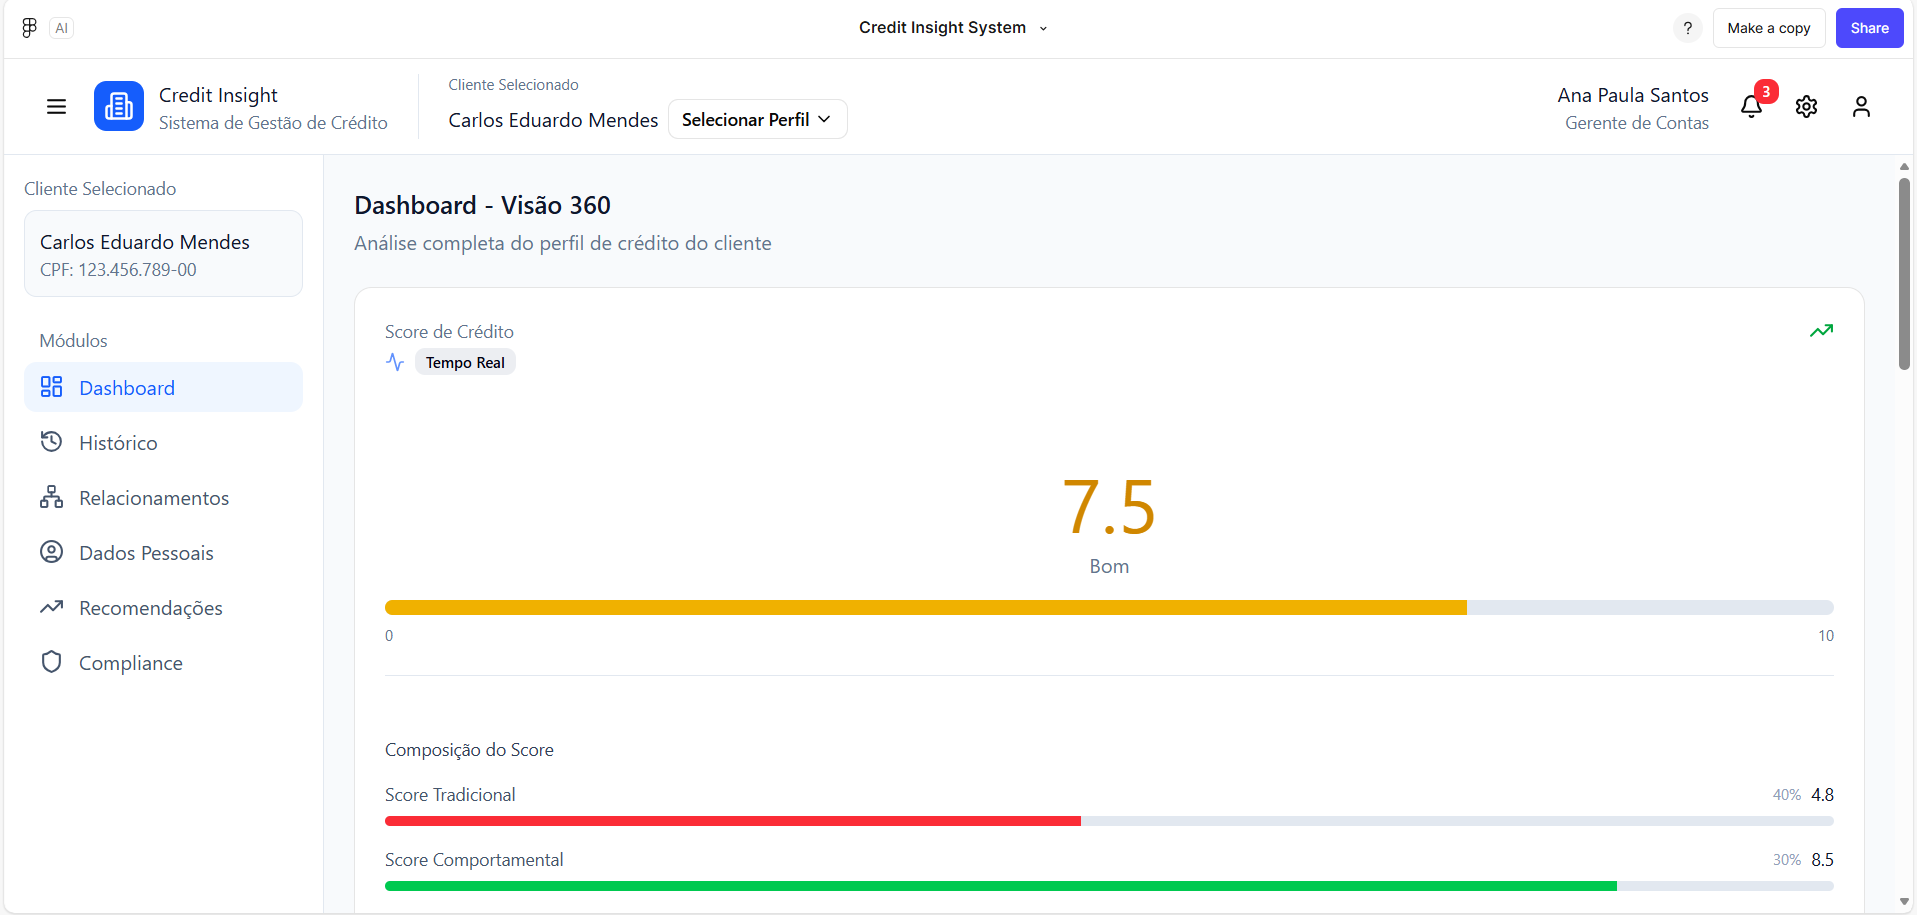This screenshot has height=915, width=1917.
Task: Open the help question mark button
Action: (x=1687, y=28)
